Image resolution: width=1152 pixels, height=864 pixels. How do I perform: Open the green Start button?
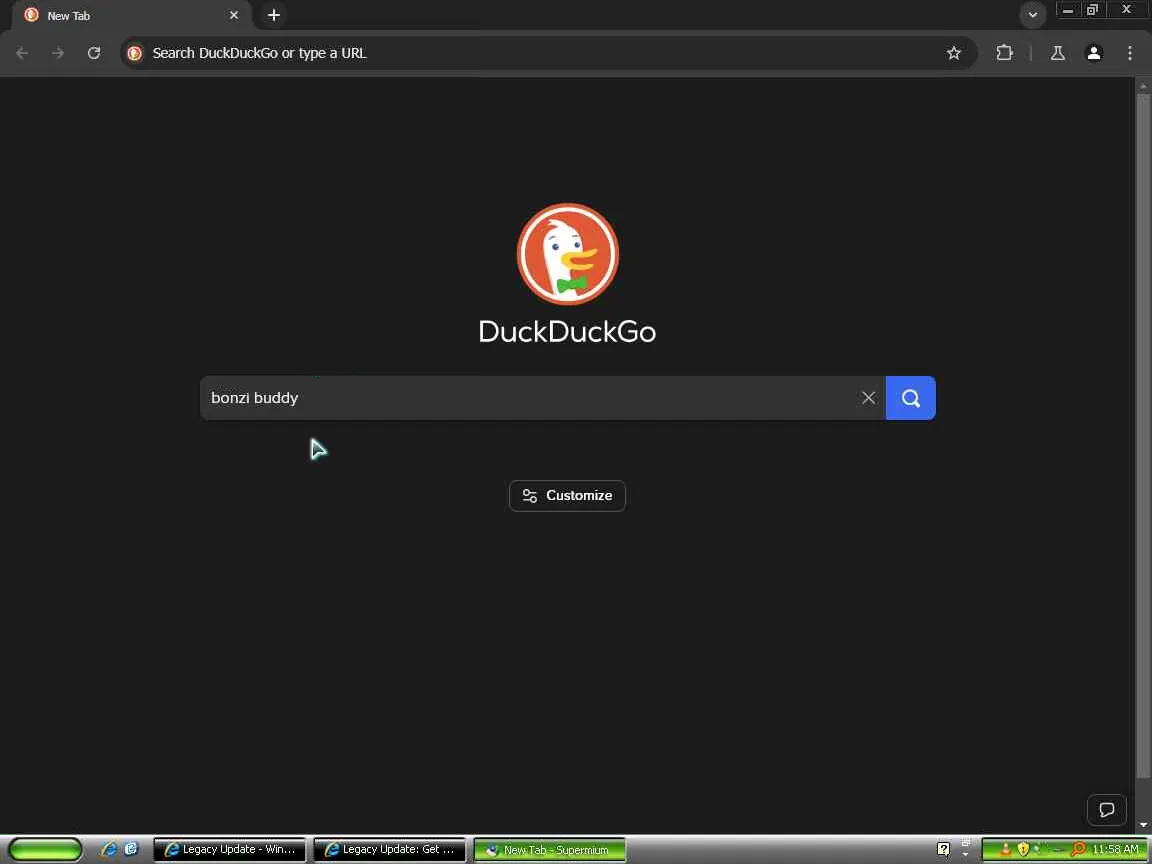46,849
